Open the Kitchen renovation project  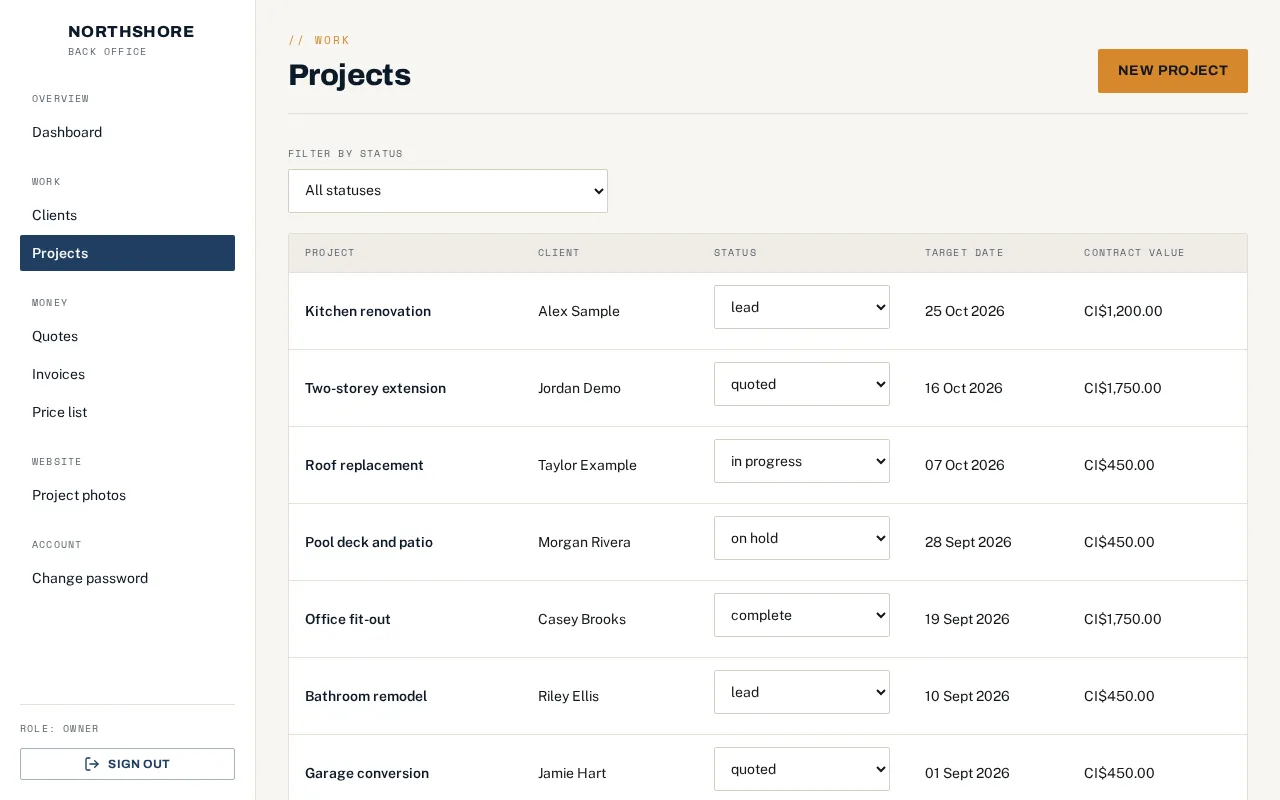pos(368,311)
